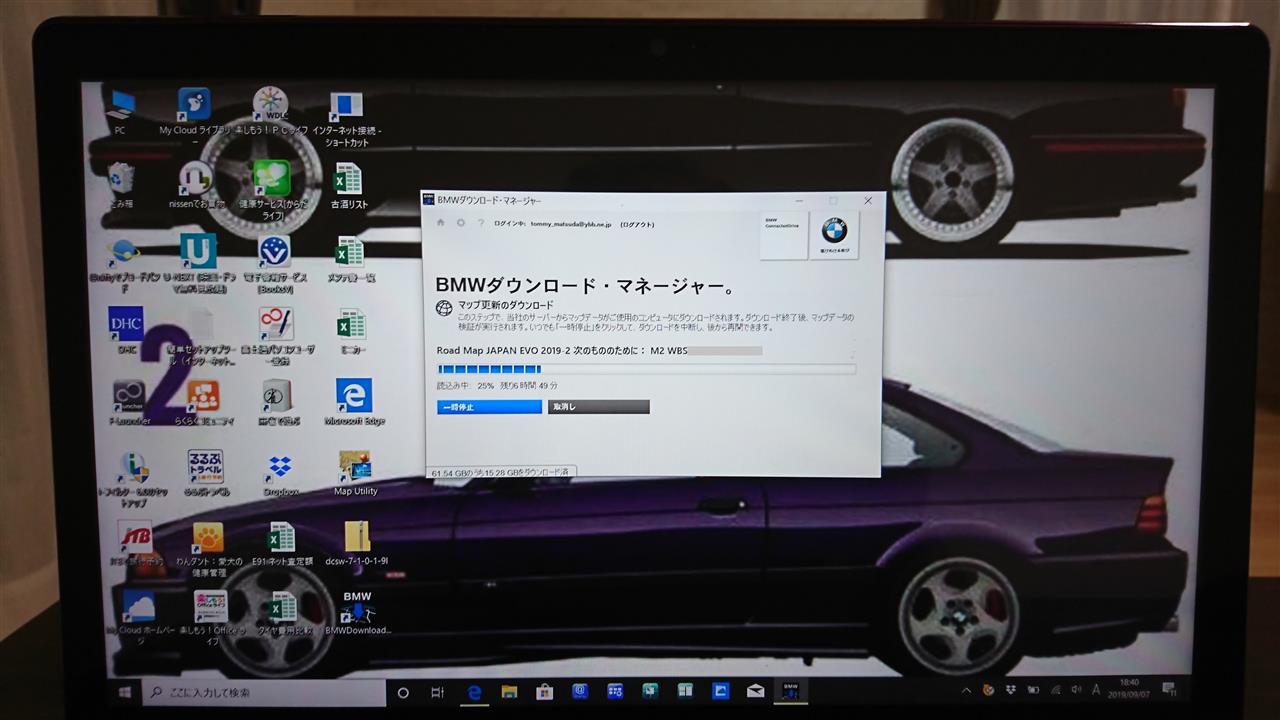Open settings gear in BMW Download Manager
Image resolution: width=1280 pixels, height=720 pixels.
461,223
